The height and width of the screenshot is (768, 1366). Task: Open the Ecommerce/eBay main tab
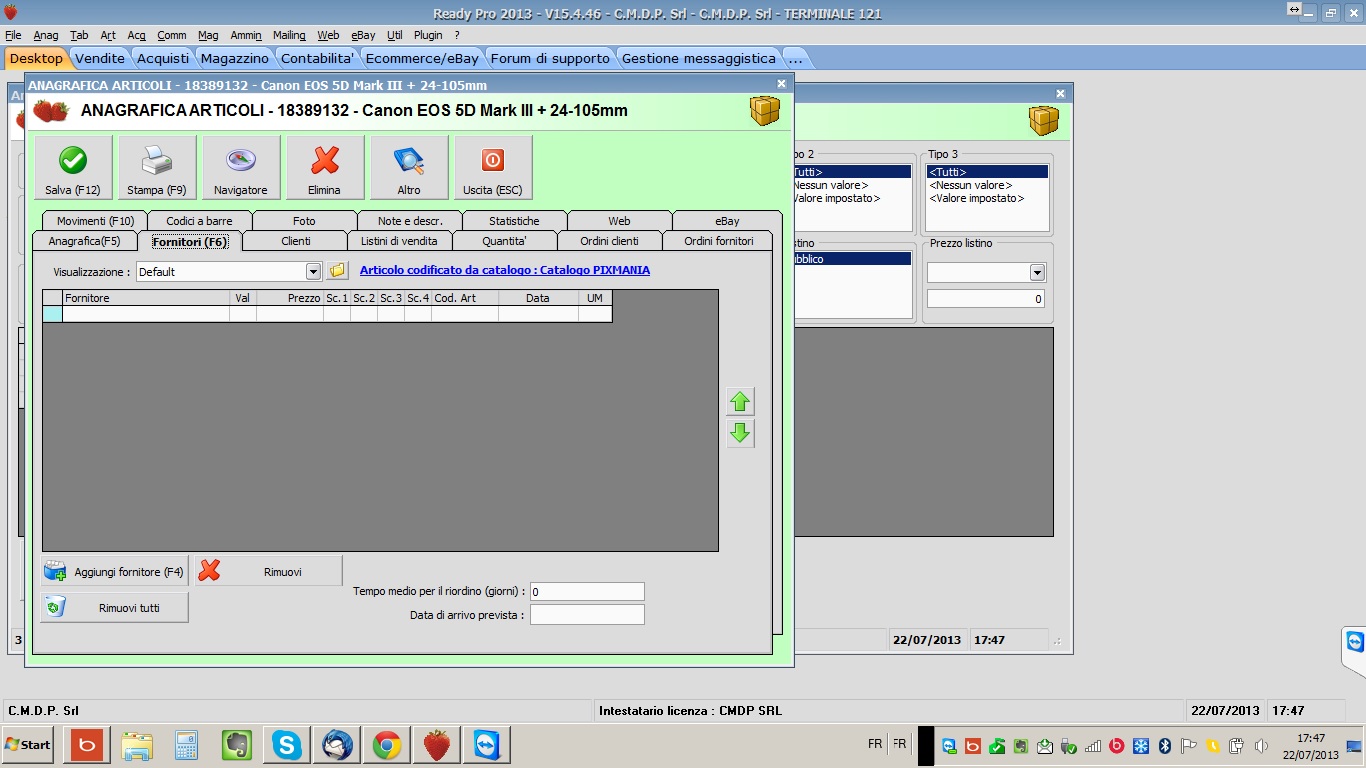[422, 58]
